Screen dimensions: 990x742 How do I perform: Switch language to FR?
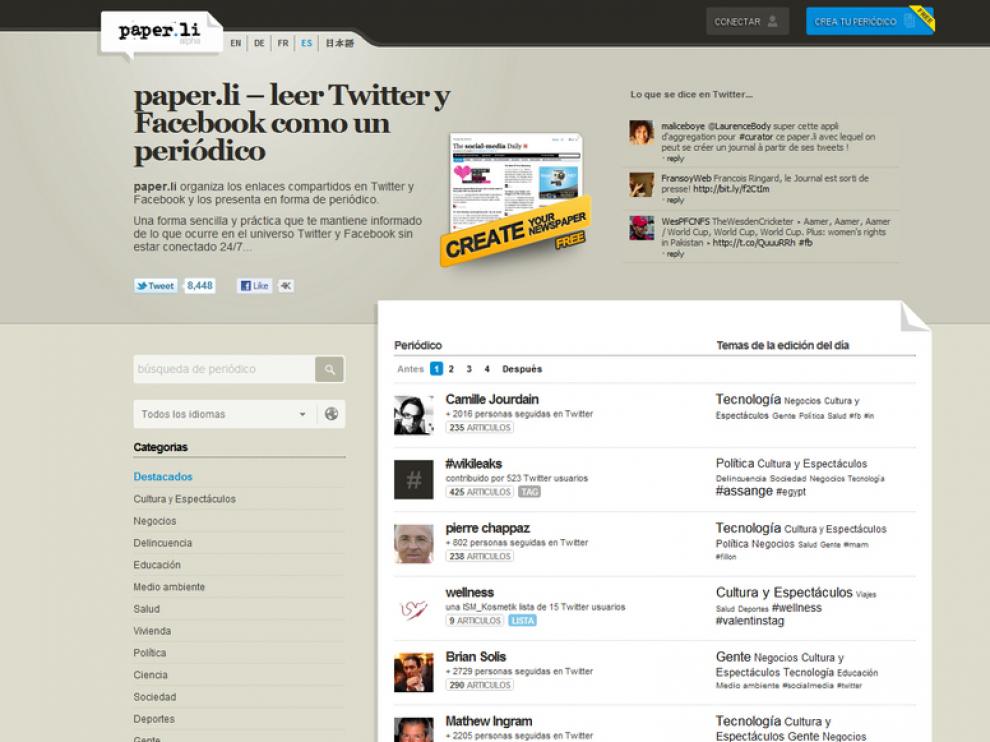(283, 44)
